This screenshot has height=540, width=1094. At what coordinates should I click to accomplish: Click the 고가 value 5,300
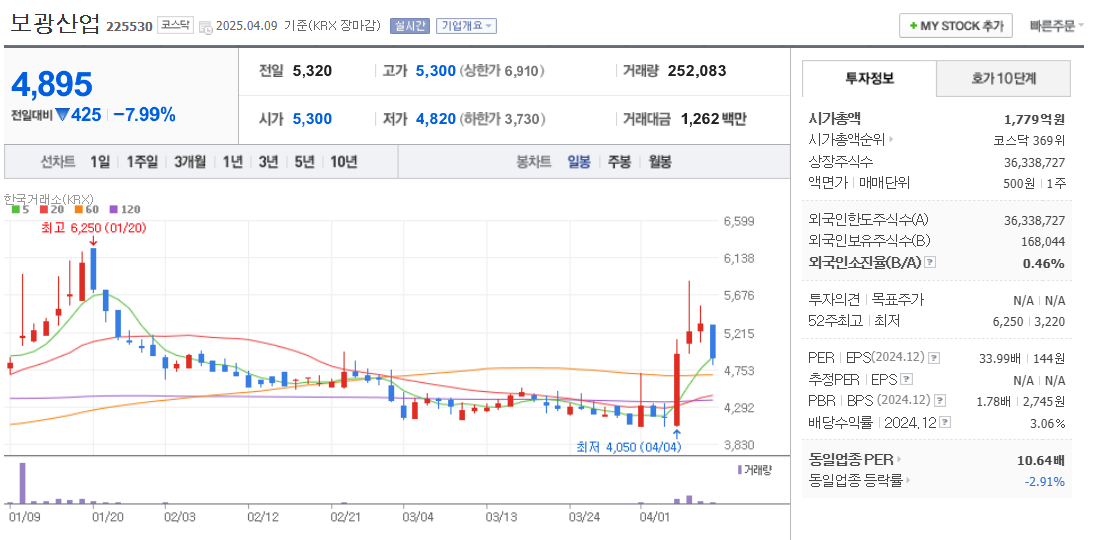point(435,70)
